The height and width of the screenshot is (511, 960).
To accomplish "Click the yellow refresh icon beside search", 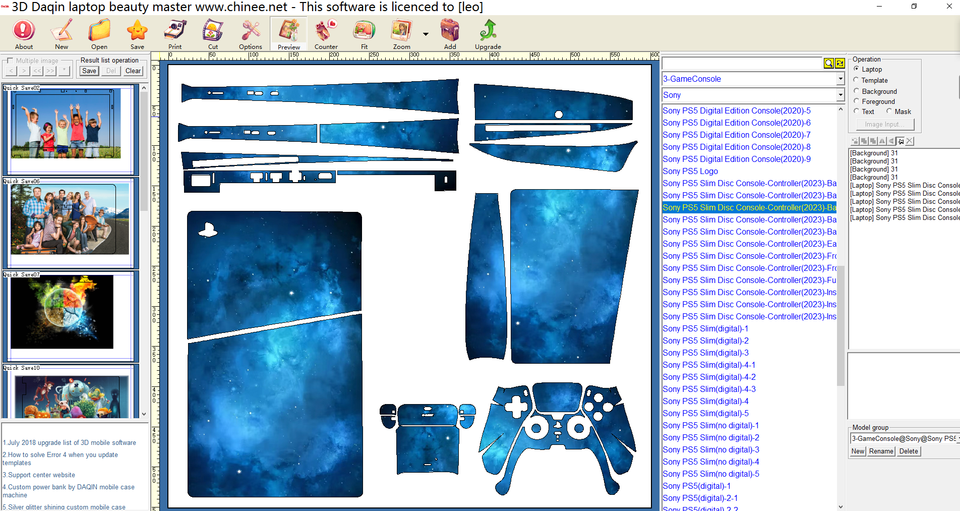I will (x=840, y=63).
